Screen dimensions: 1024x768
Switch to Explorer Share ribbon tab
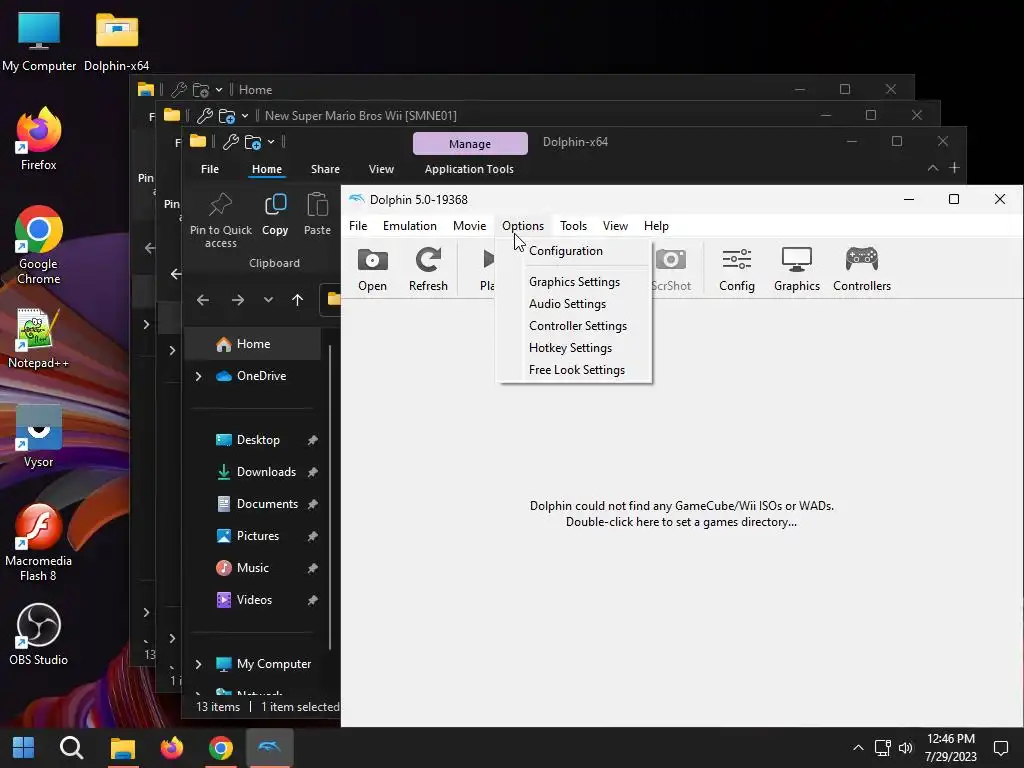click(x=325, y=169)
